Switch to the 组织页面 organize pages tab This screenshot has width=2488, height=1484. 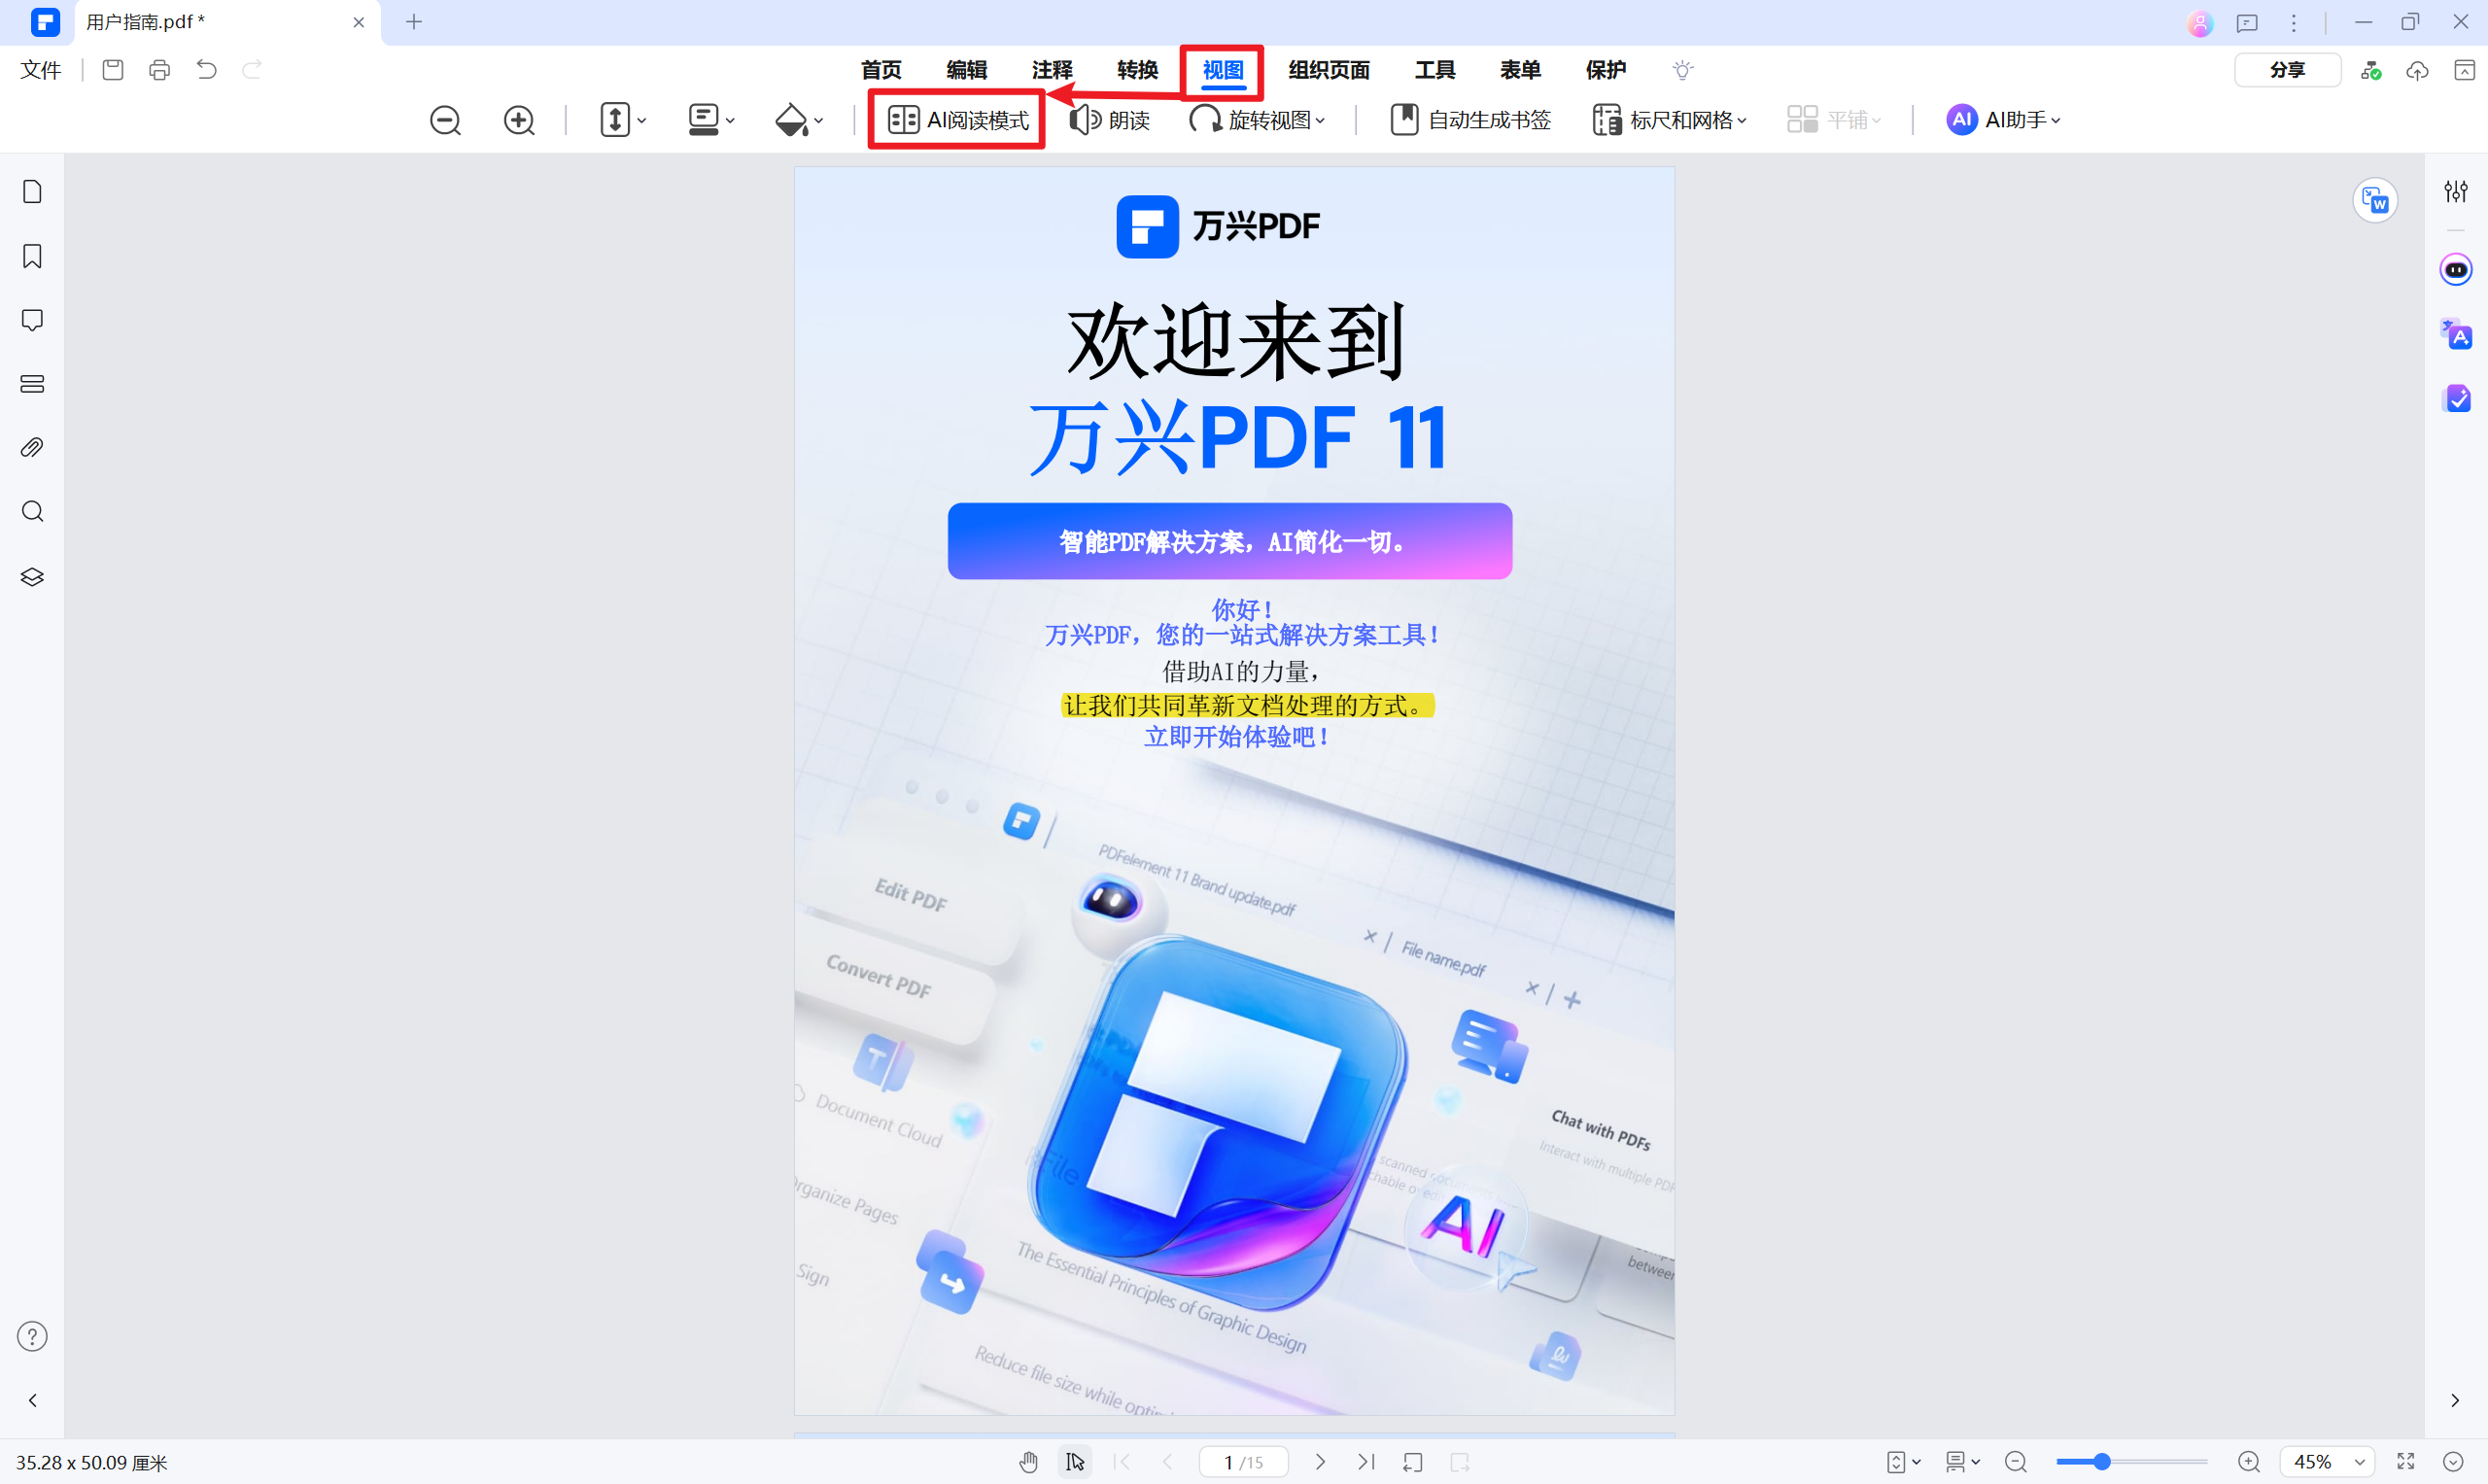(1329, 70)
